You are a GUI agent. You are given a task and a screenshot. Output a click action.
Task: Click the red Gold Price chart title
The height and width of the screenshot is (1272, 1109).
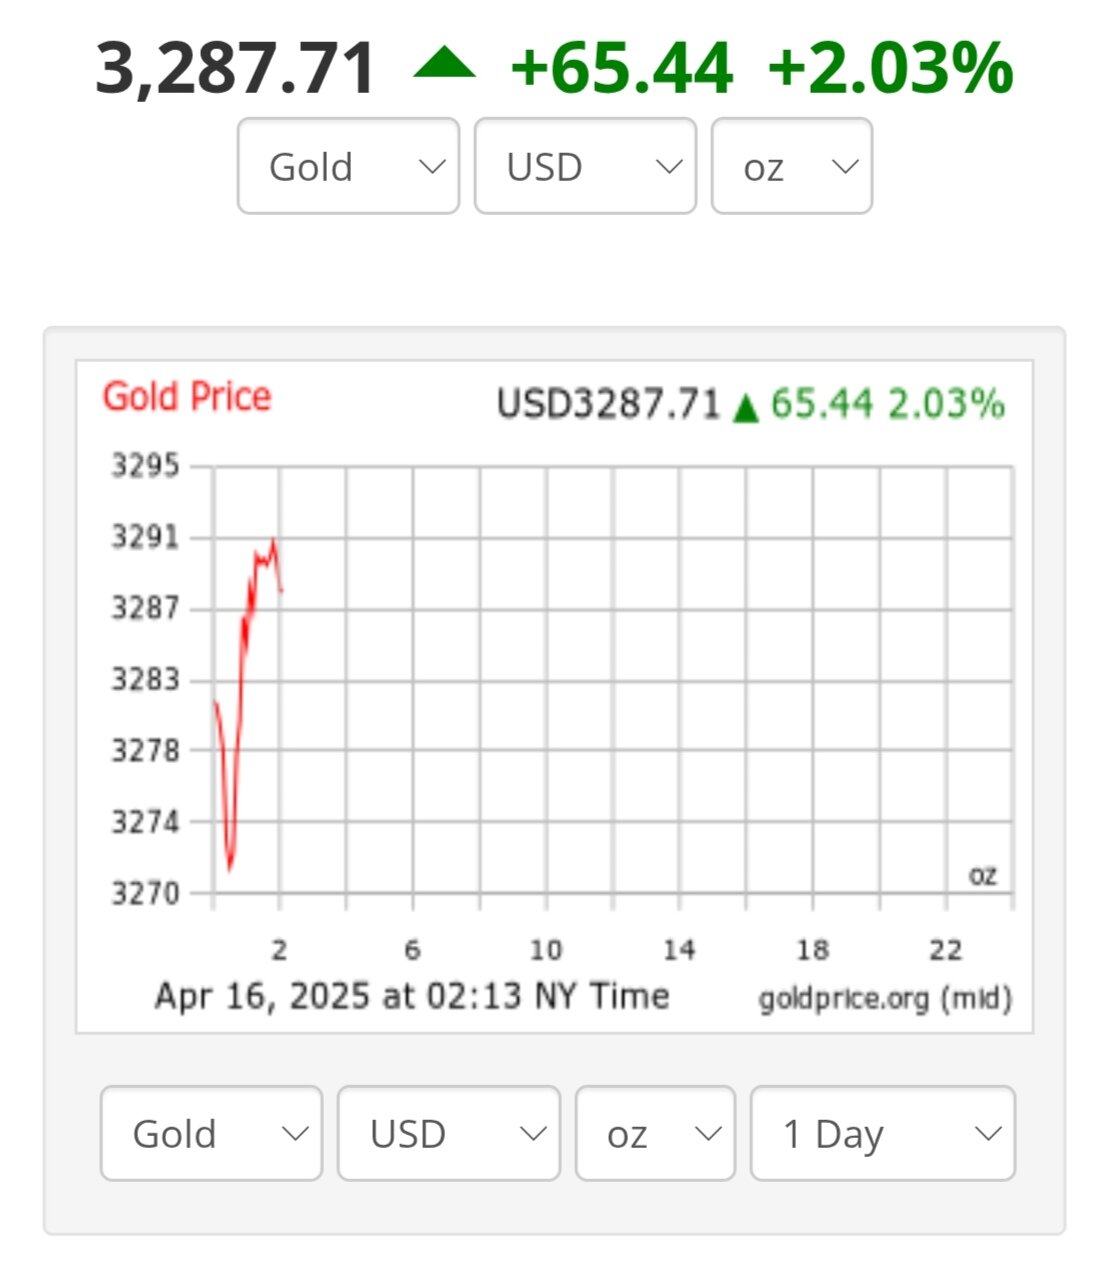(187, 397)
